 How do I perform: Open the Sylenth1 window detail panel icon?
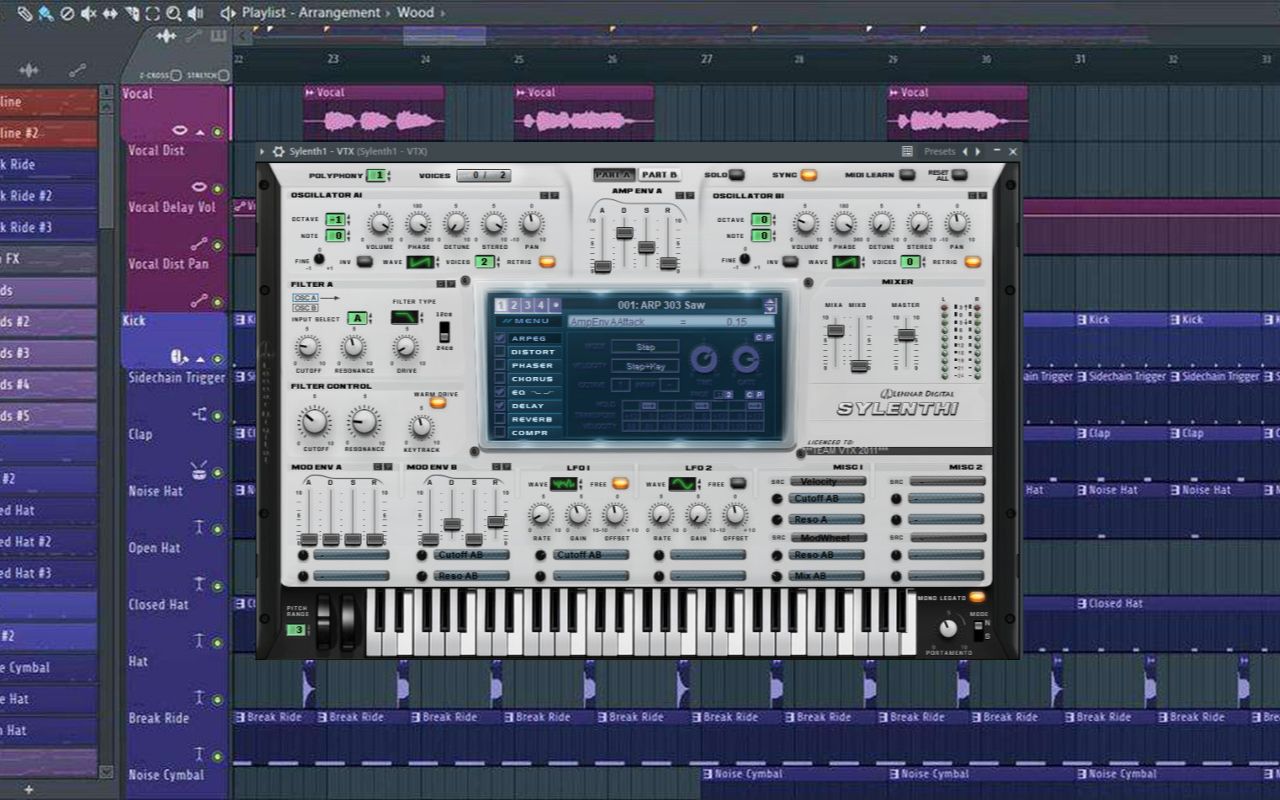coord(907,152)
